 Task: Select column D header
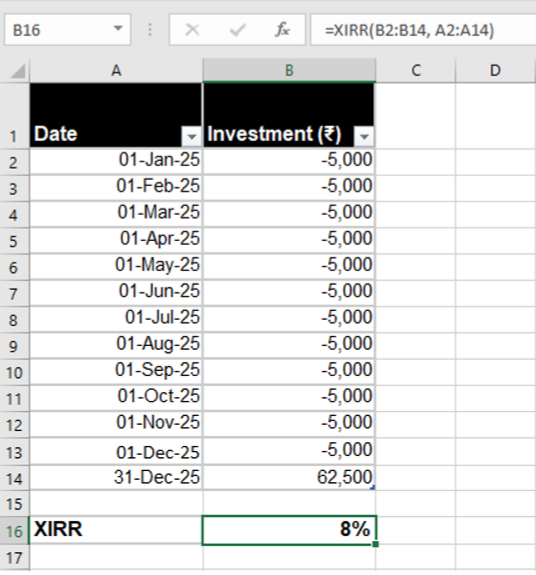[495, 70]
